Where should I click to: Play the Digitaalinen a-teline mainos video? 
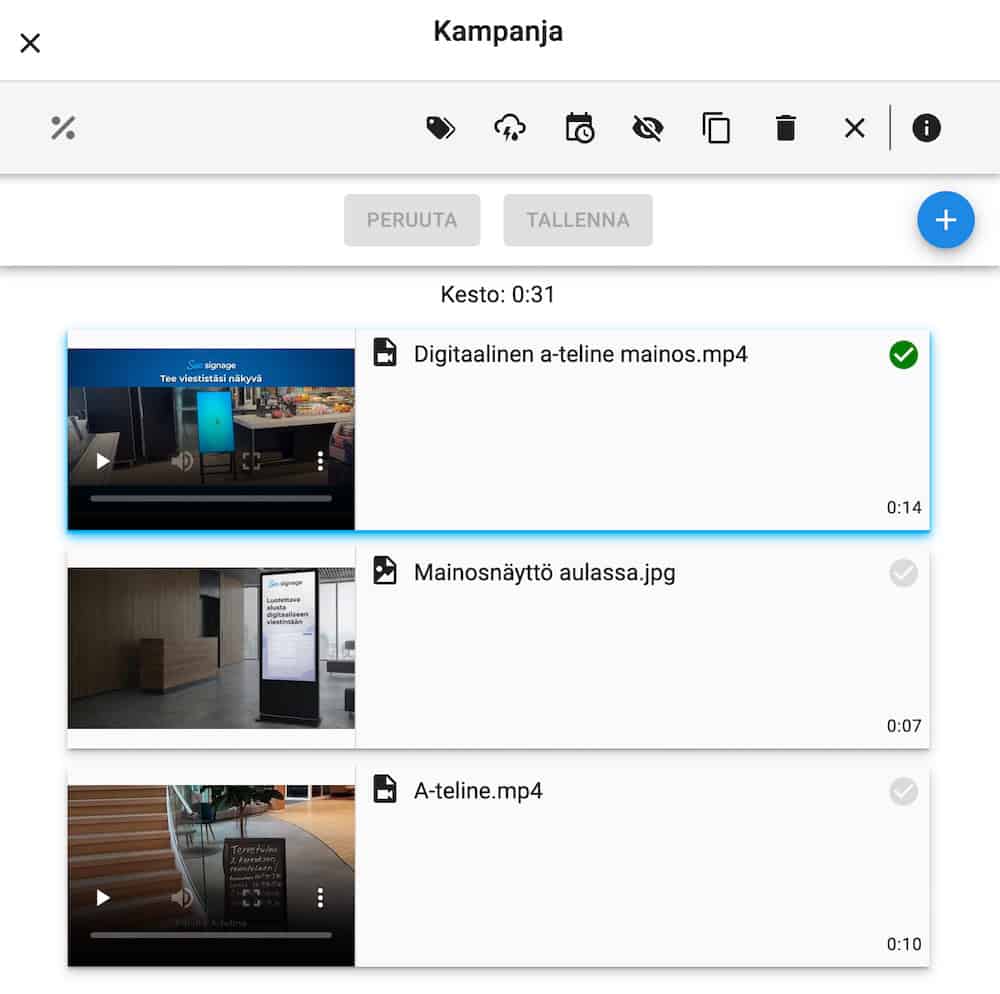click(102, 461)
